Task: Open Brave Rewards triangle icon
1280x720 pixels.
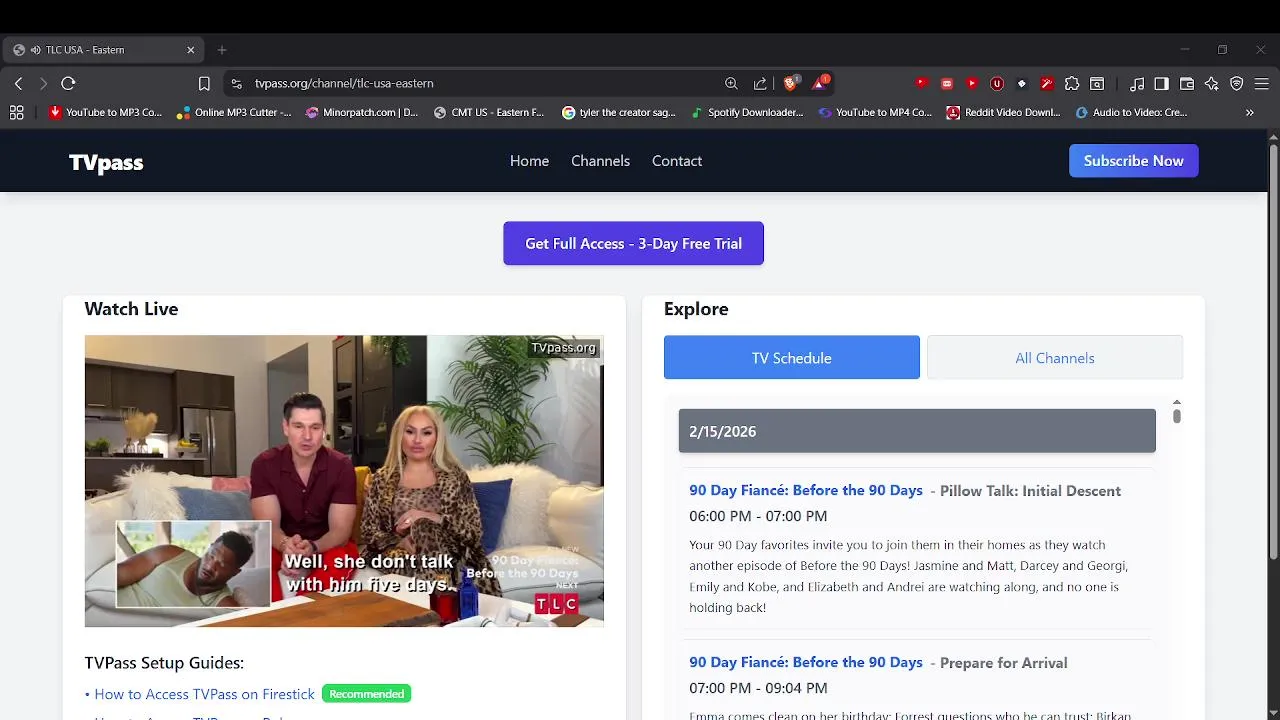Action: pos(820,83)
